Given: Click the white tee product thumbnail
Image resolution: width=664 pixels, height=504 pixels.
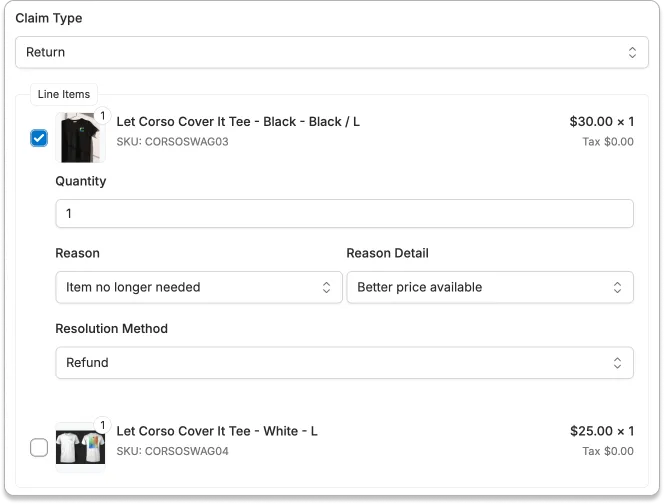Looking at the screenshot, I should [x=80, y=448].
